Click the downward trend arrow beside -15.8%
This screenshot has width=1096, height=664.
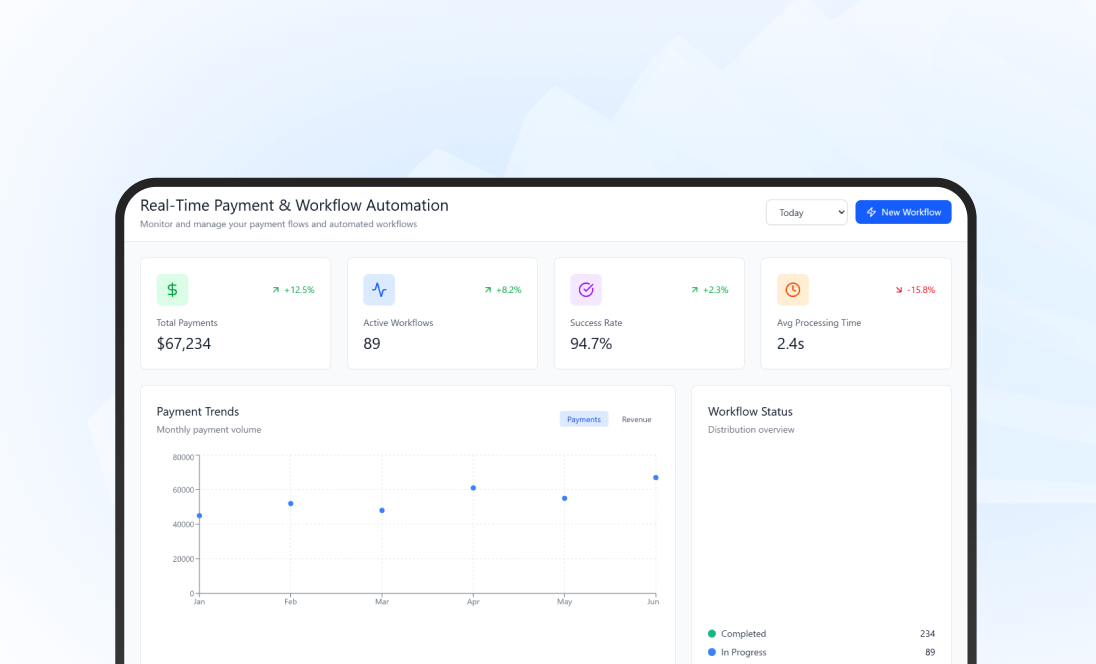[x=898, y=289]
